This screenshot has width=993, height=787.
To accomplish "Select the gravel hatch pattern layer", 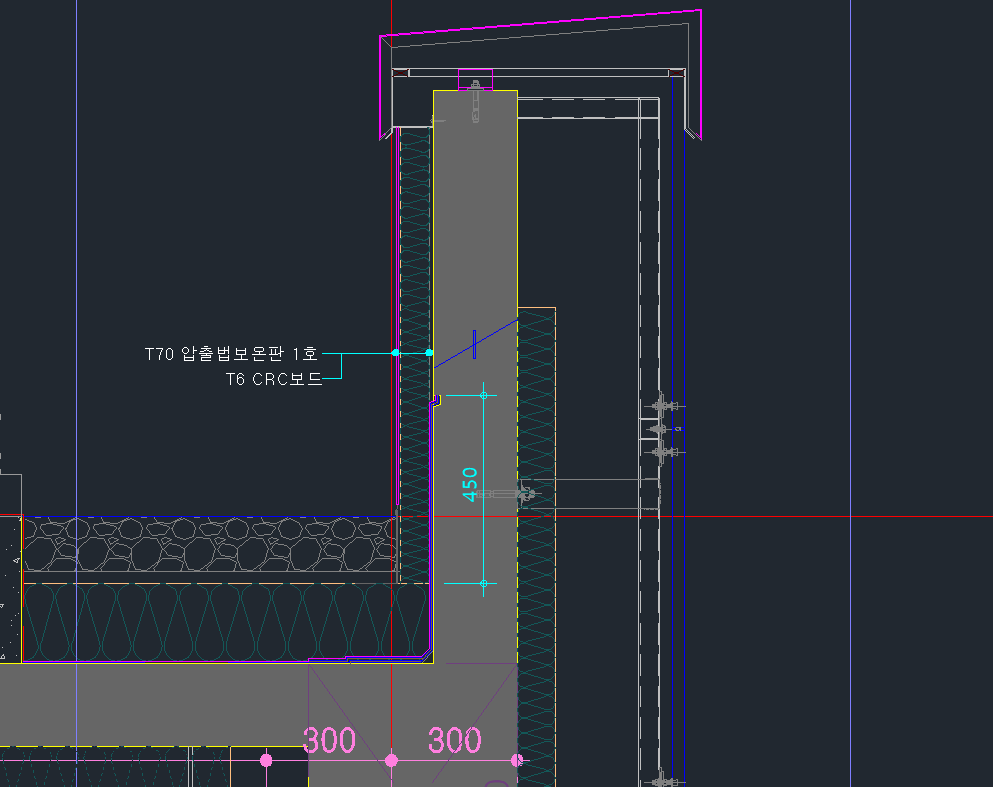I will click(x=200, y=545).
